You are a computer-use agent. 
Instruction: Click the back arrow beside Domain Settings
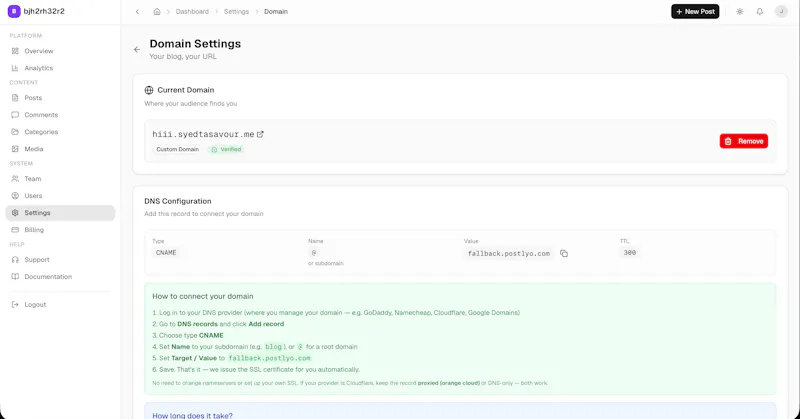coord(137,50)
